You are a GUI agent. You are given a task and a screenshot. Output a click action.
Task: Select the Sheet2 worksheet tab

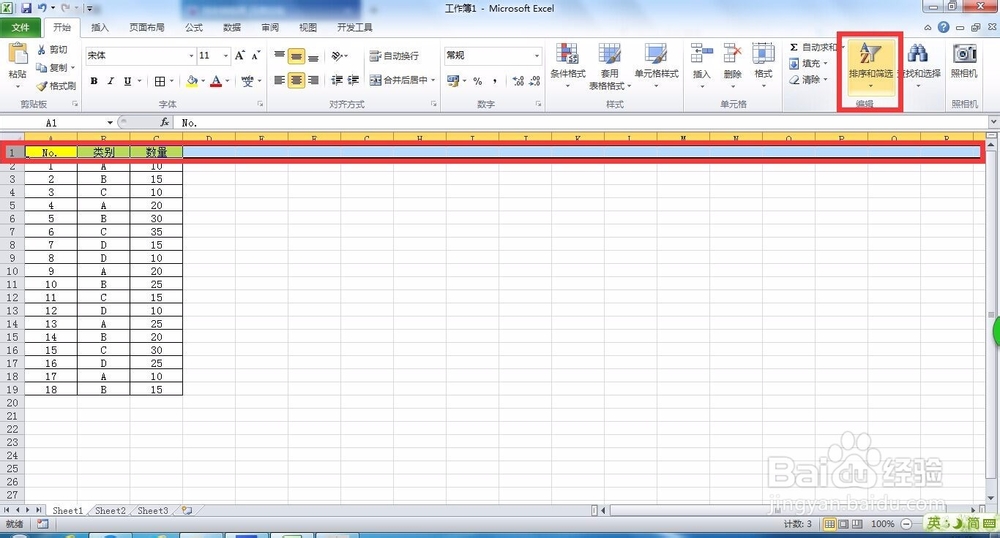coord(110,511)
